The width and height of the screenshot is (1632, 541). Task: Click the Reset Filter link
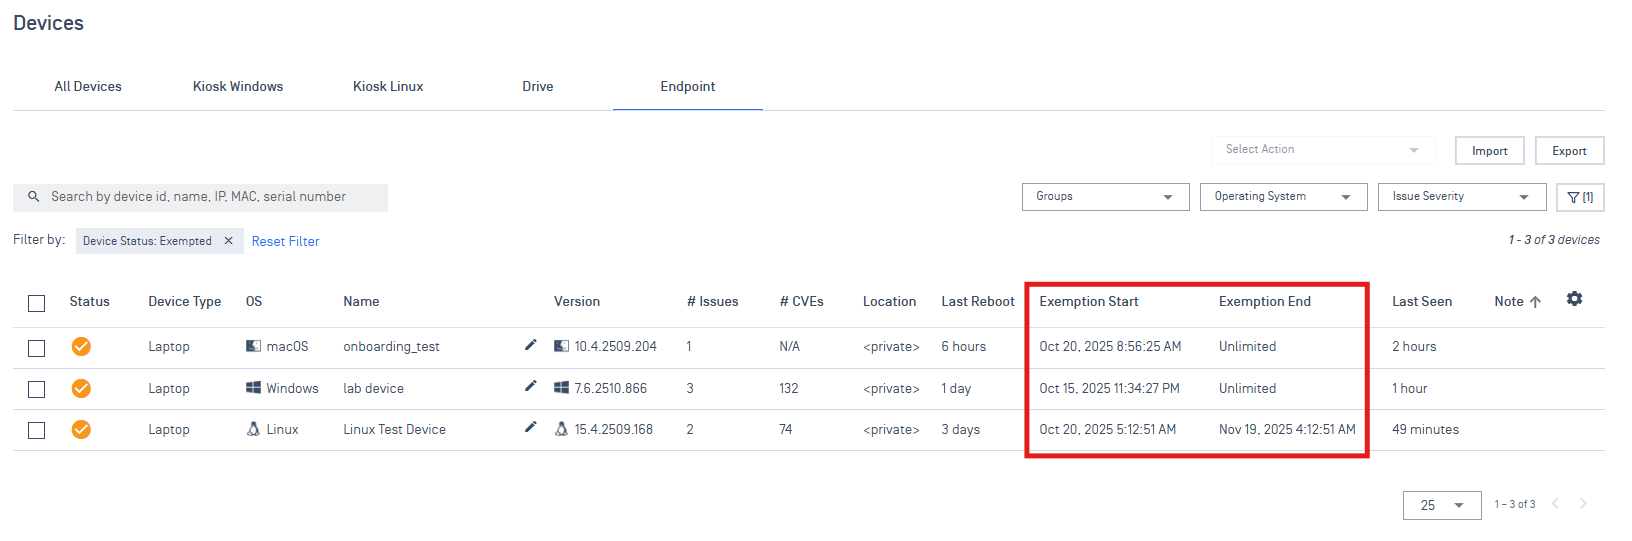tap(285, 242)
